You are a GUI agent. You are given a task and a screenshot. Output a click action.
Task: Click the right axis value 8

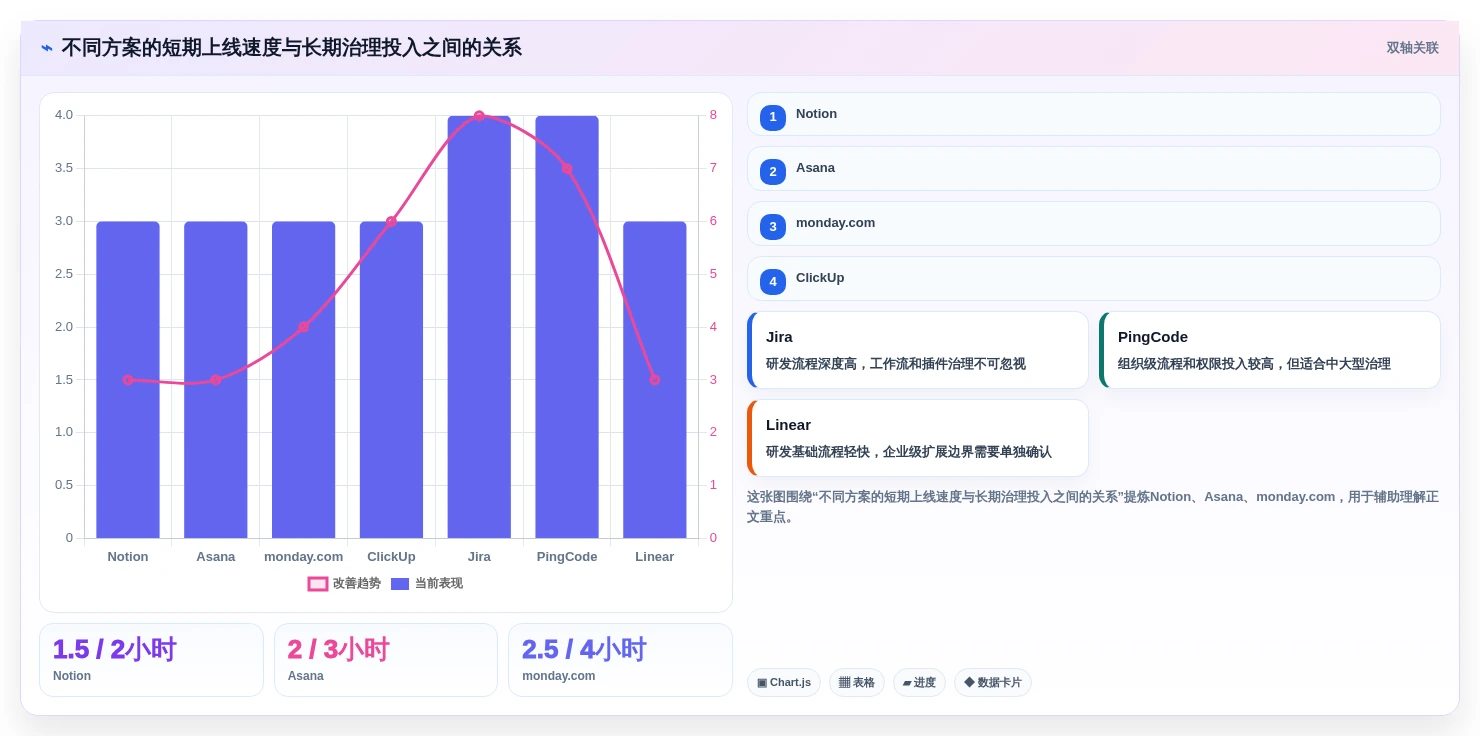click(713, 115)
